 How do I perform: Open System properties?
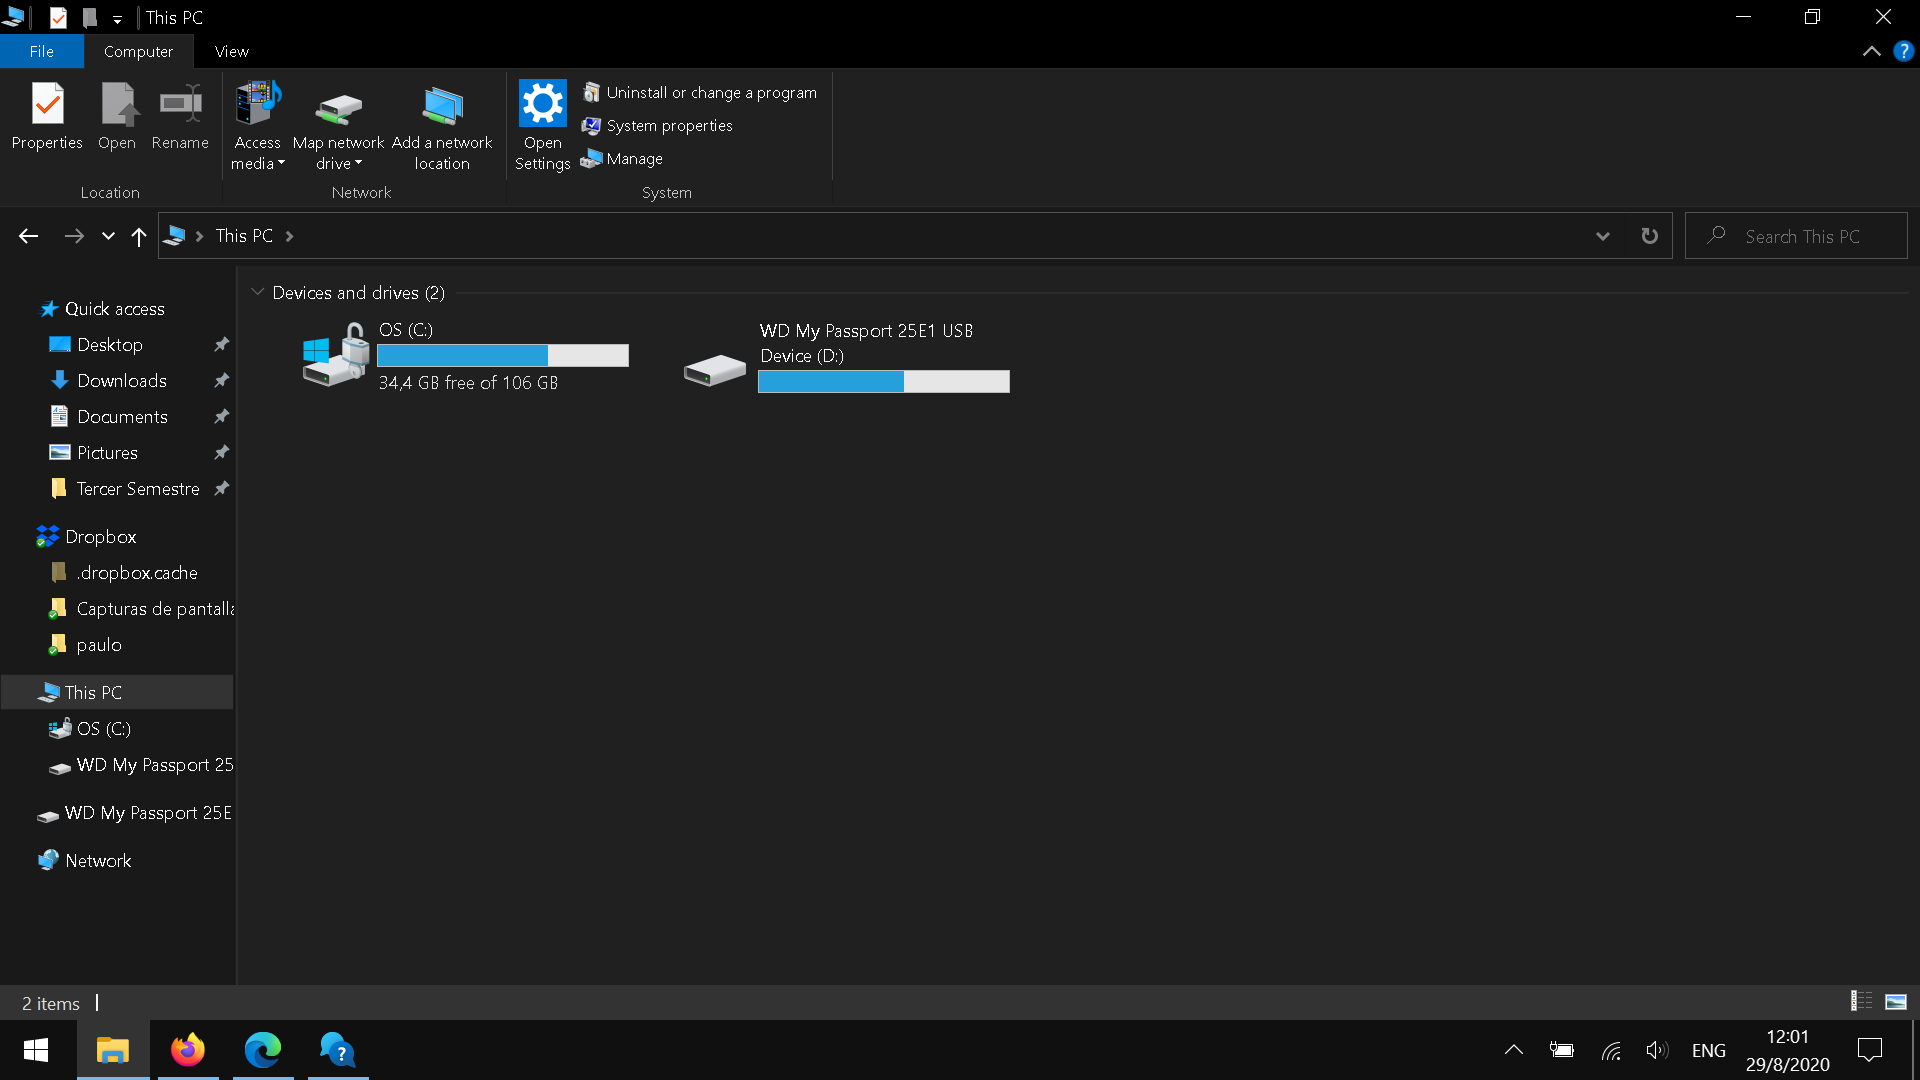pyautogui.click(x=669, y=126)
